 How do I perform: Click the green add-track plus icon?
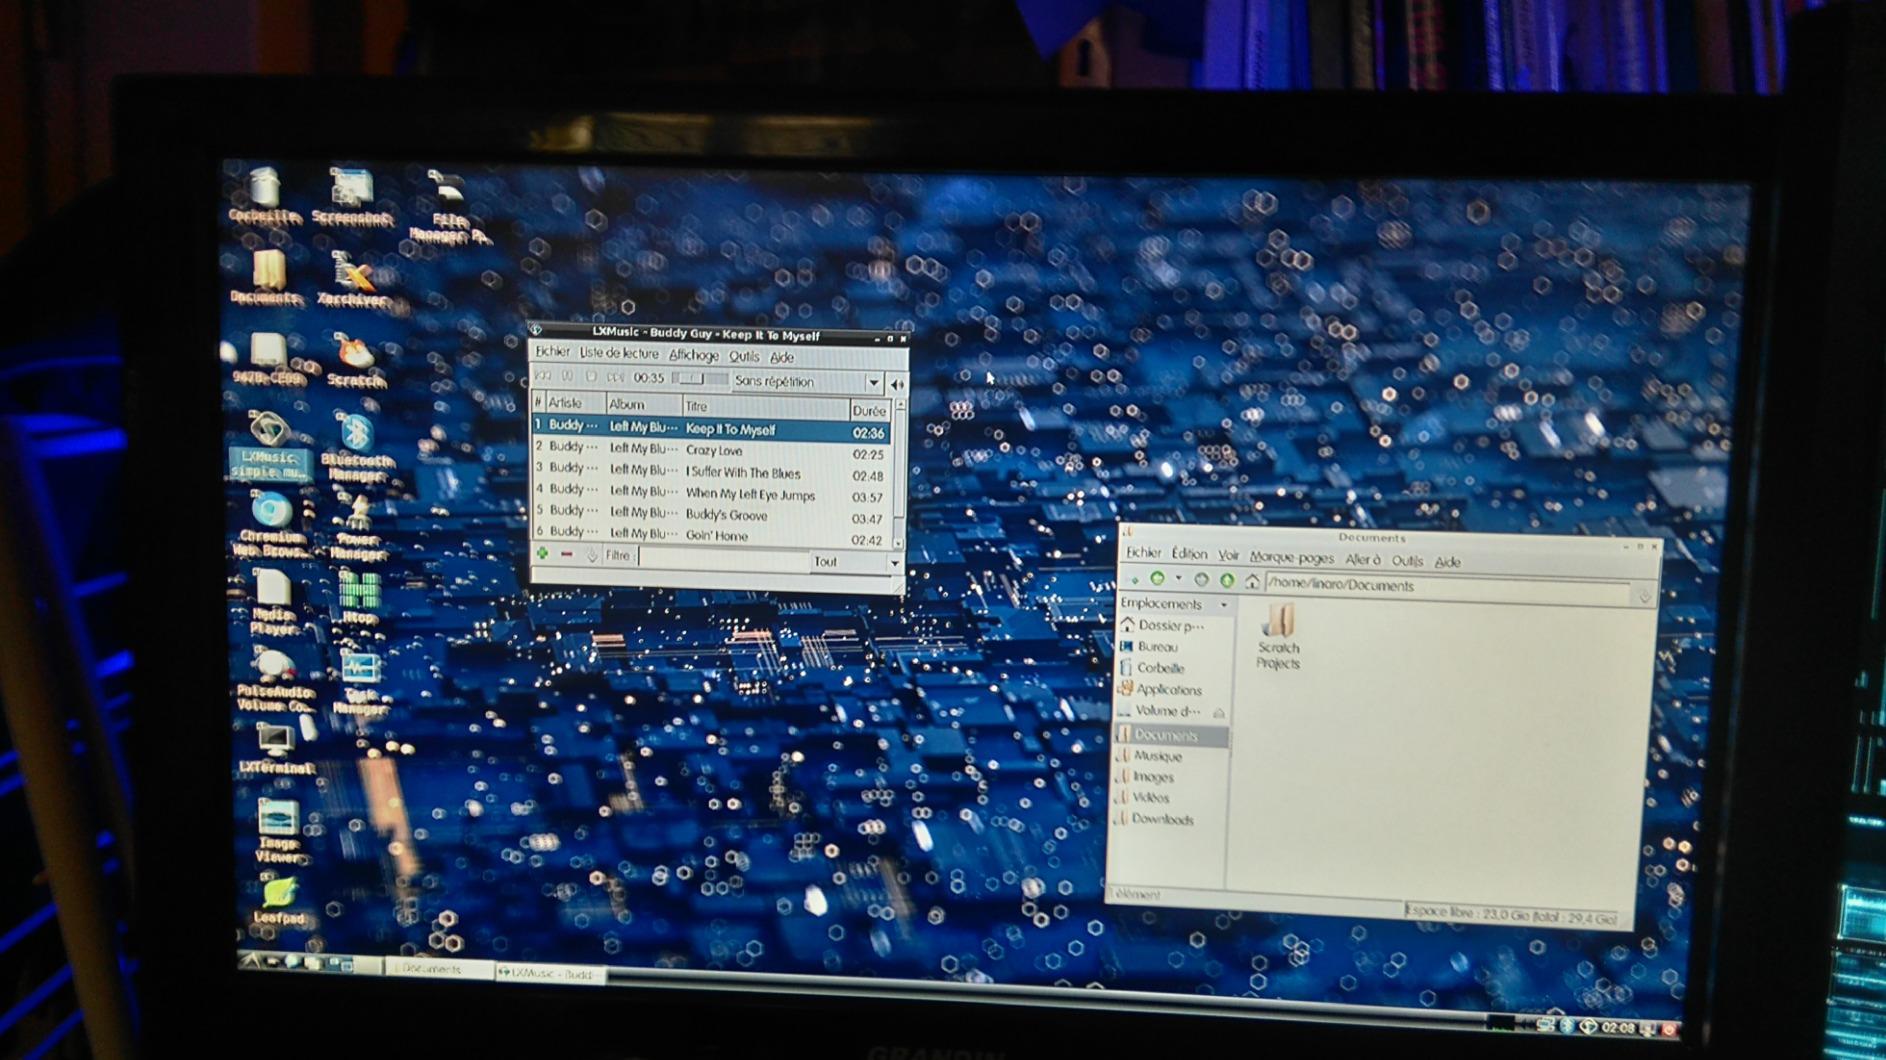click(542, 554)
